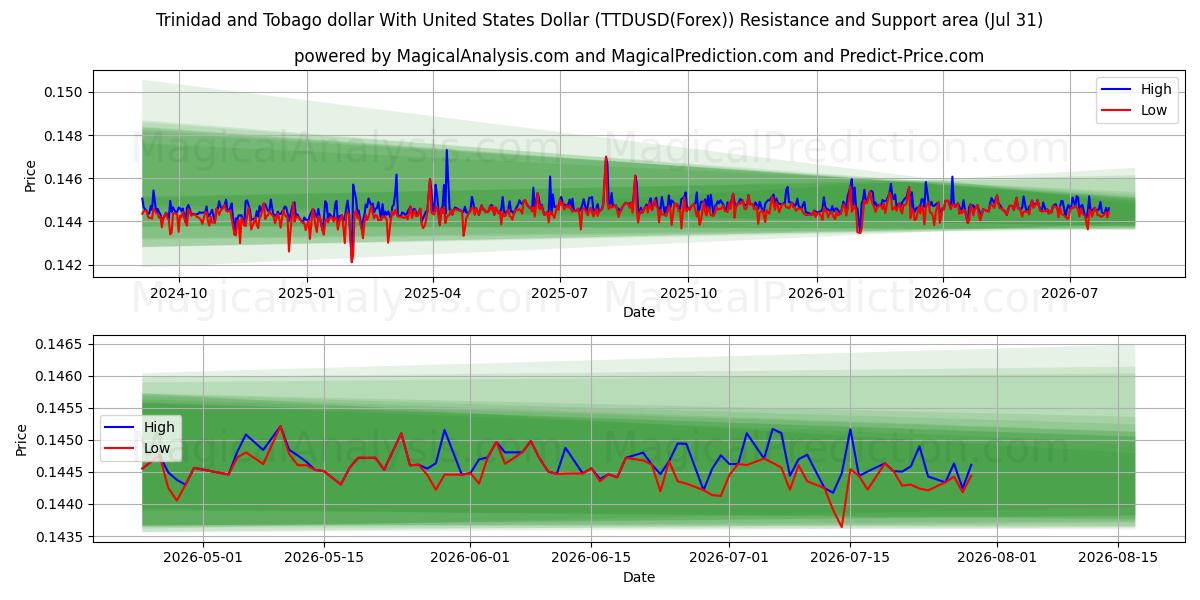1200x600 pixels.
Task: Click the 0.150 price tick on upper chart
Action: pos(64,92)
